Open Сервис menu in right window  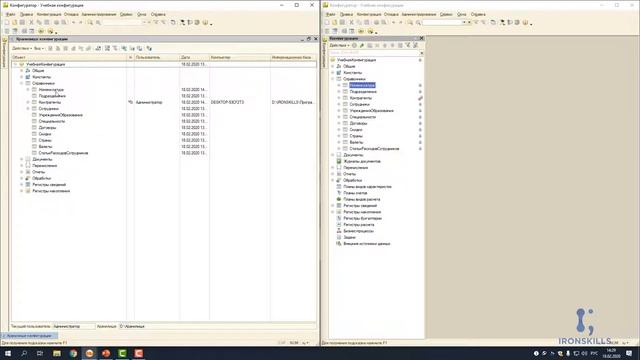[x=446, y=14]
